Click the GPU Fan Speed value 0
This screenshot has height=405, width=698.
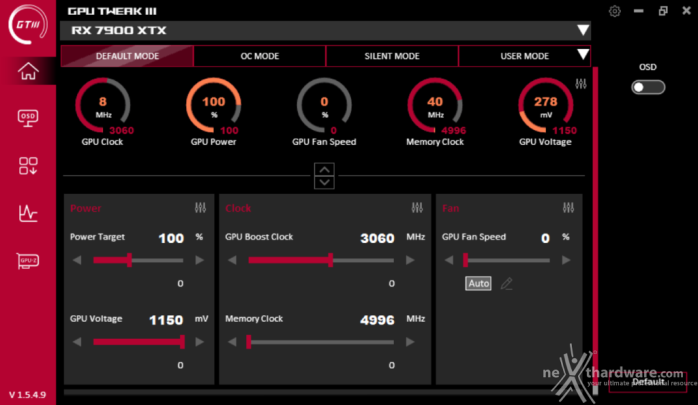point(545,238)
